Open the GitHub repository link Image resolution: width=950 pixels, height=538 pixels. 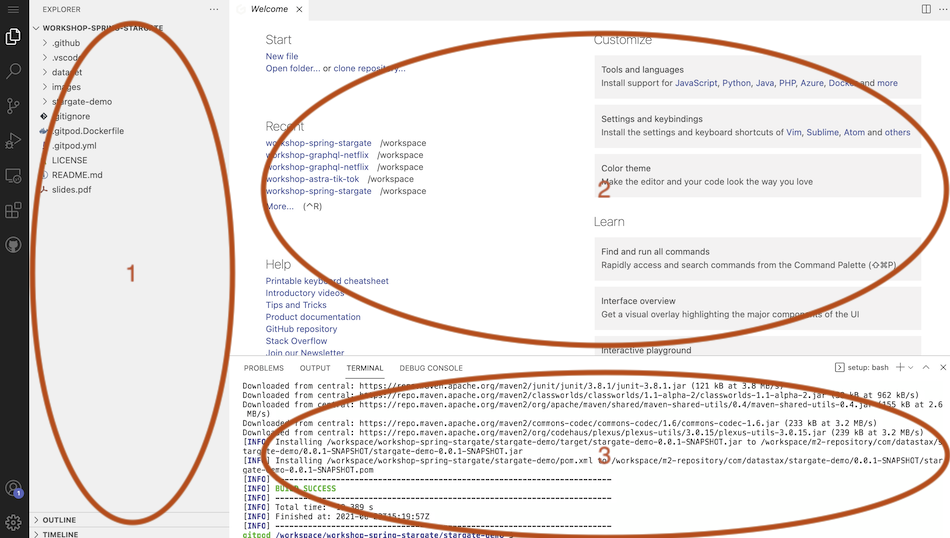[301, 329]
